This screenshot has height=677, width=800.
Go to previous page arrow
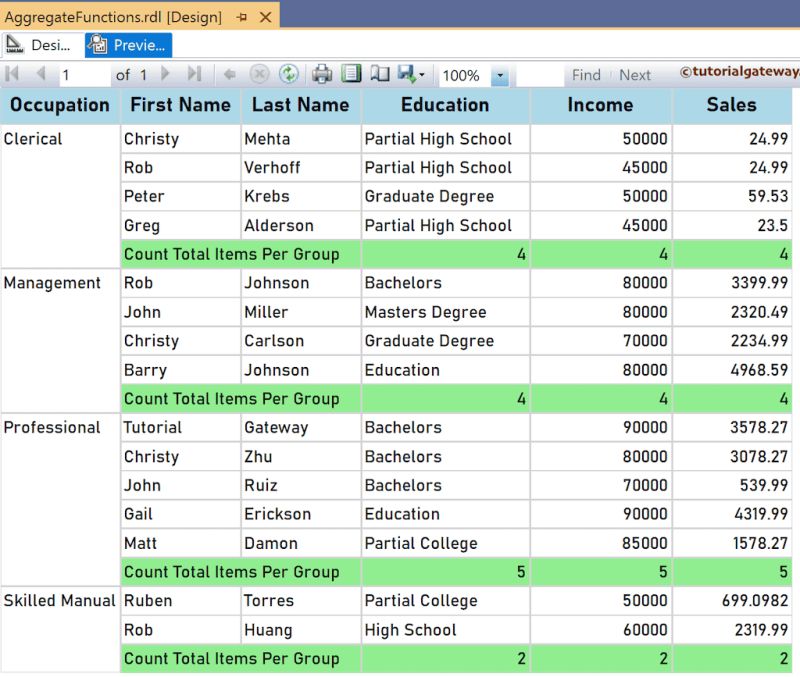click(x=41, y=74)
